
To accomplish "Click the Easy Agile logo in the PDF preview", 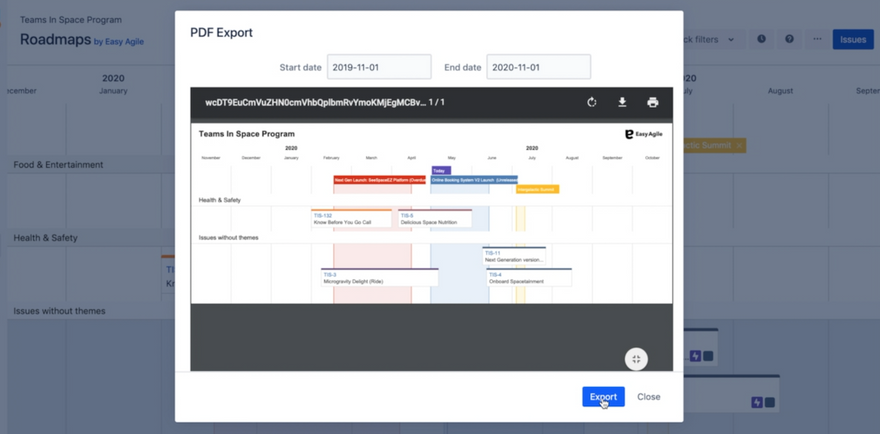I will [643, 134].
